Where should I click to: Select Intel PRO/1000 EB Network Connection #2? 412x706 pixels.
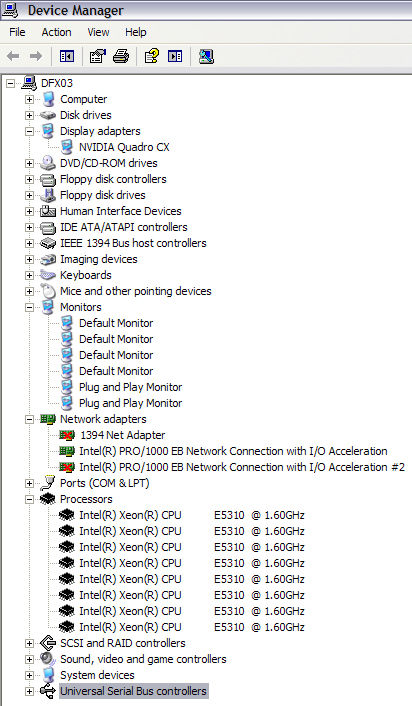pos(242,467)
